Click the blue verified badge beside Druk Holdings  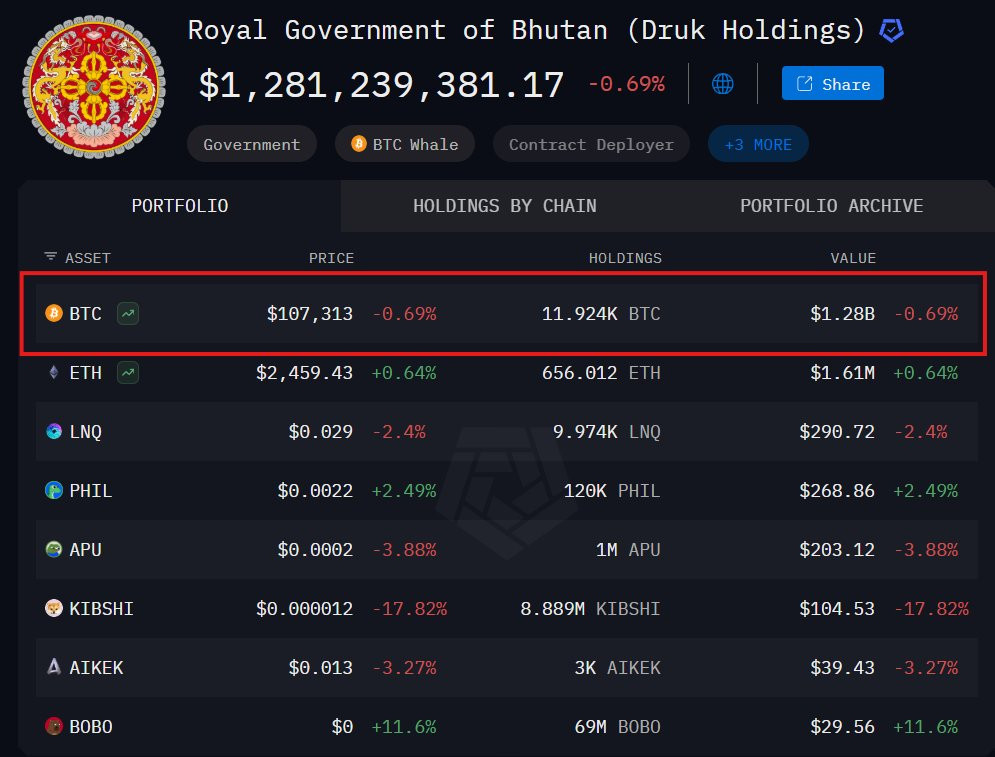point(891,30)
